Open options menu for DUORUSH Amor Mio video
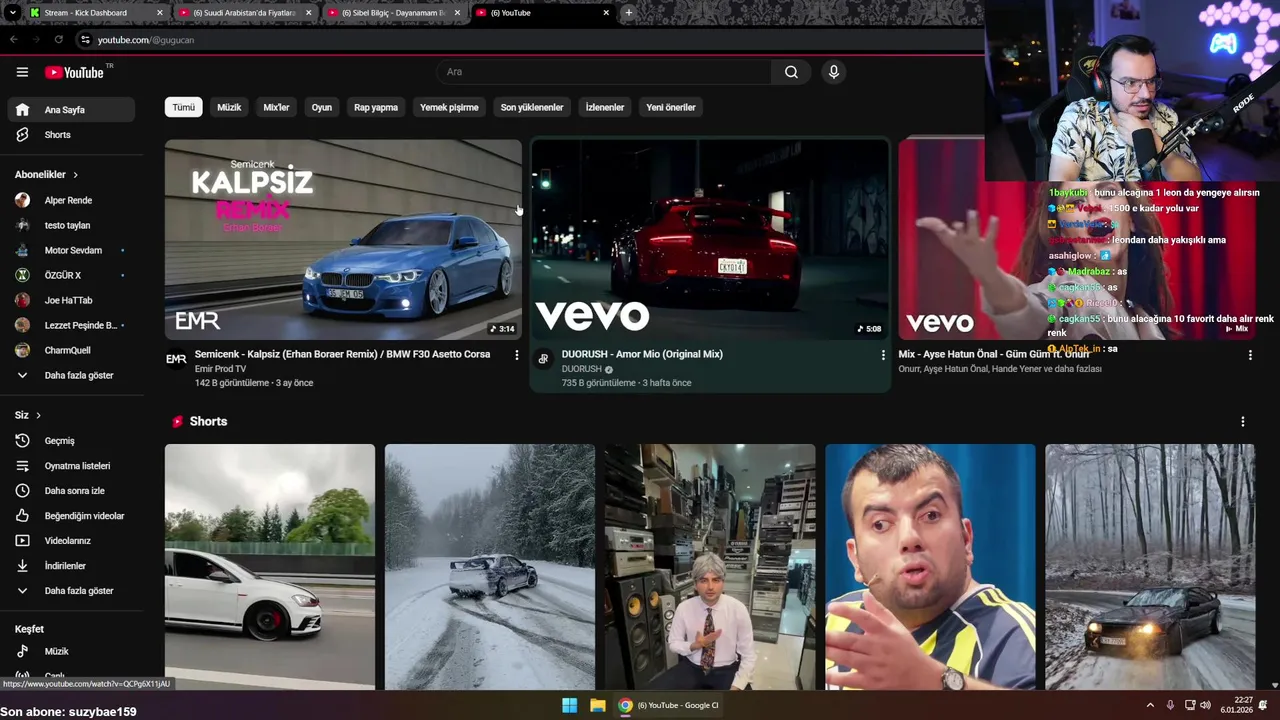 (883, 355)
